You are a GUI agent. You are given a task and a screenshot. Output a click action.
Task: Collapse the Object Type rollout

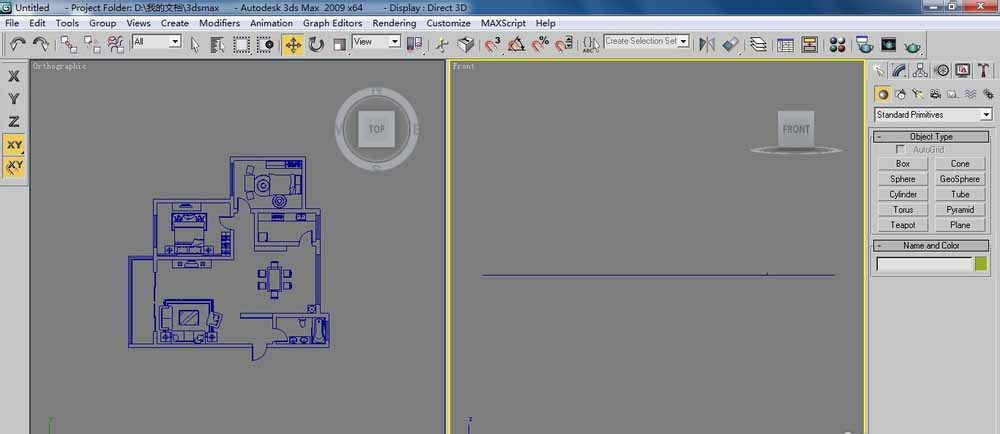pos(931,136)
